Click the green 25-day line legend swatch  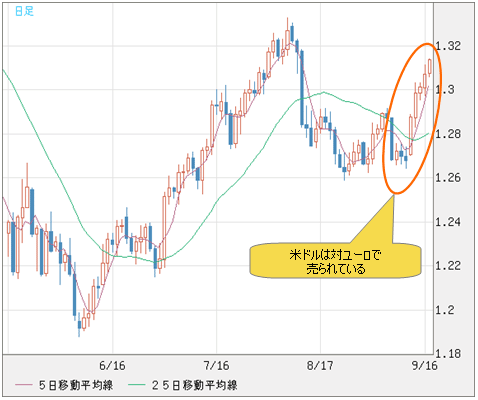[x=137, y=385]
